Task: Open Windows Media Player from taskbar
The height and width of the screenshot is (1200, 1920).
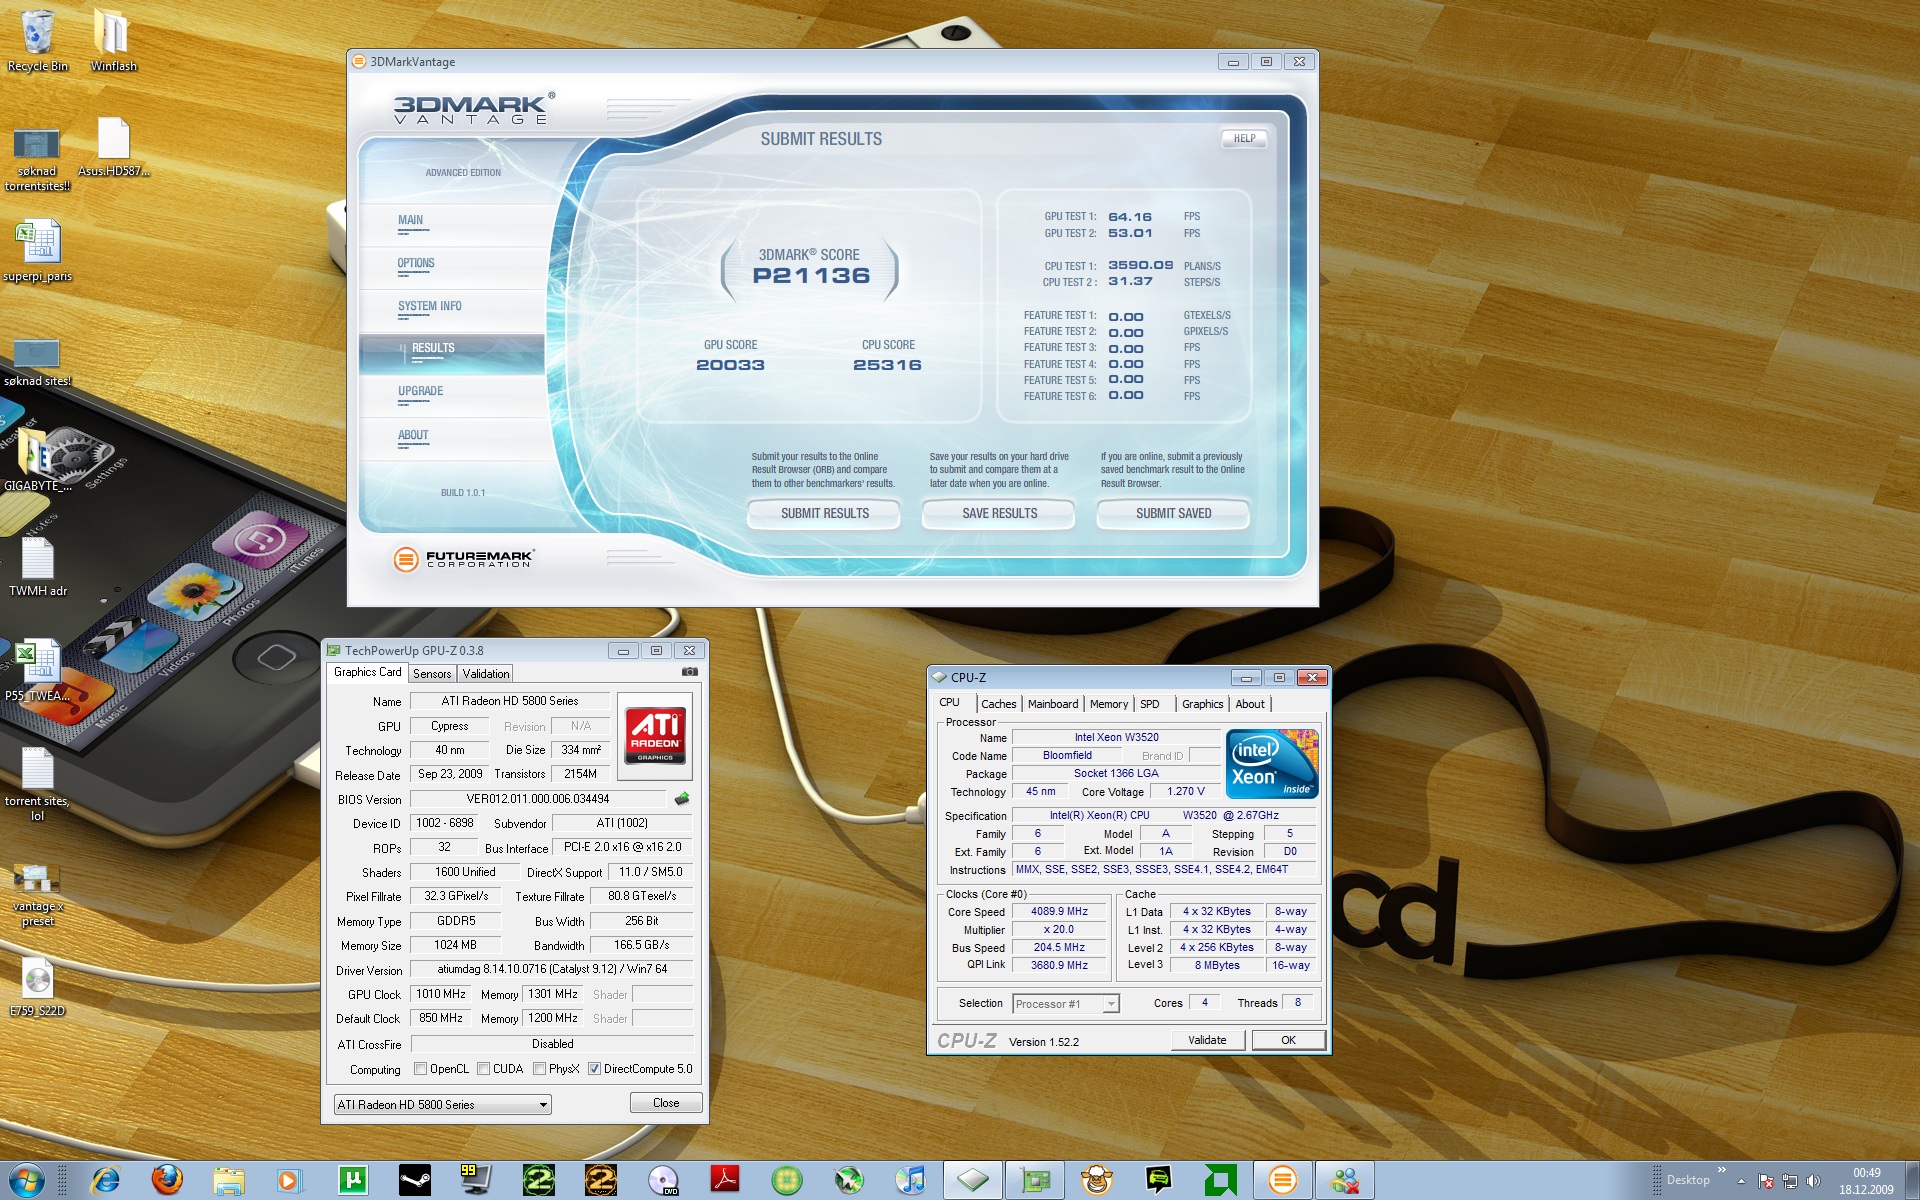Action: [x=289, y=1181]
